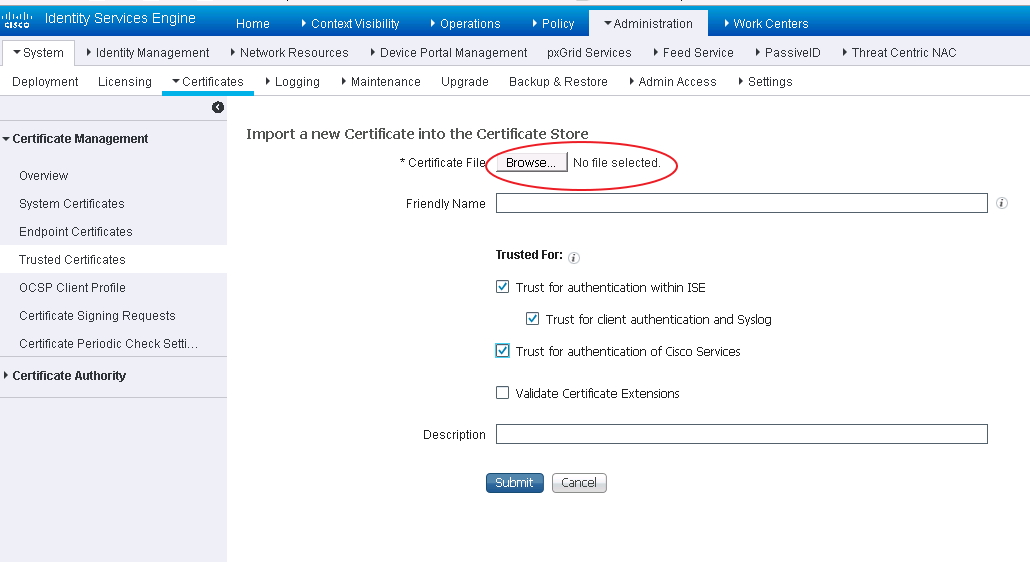
Task: Uncheck Trust for client authentication and Syslog
Action: (x=533, y=318)
